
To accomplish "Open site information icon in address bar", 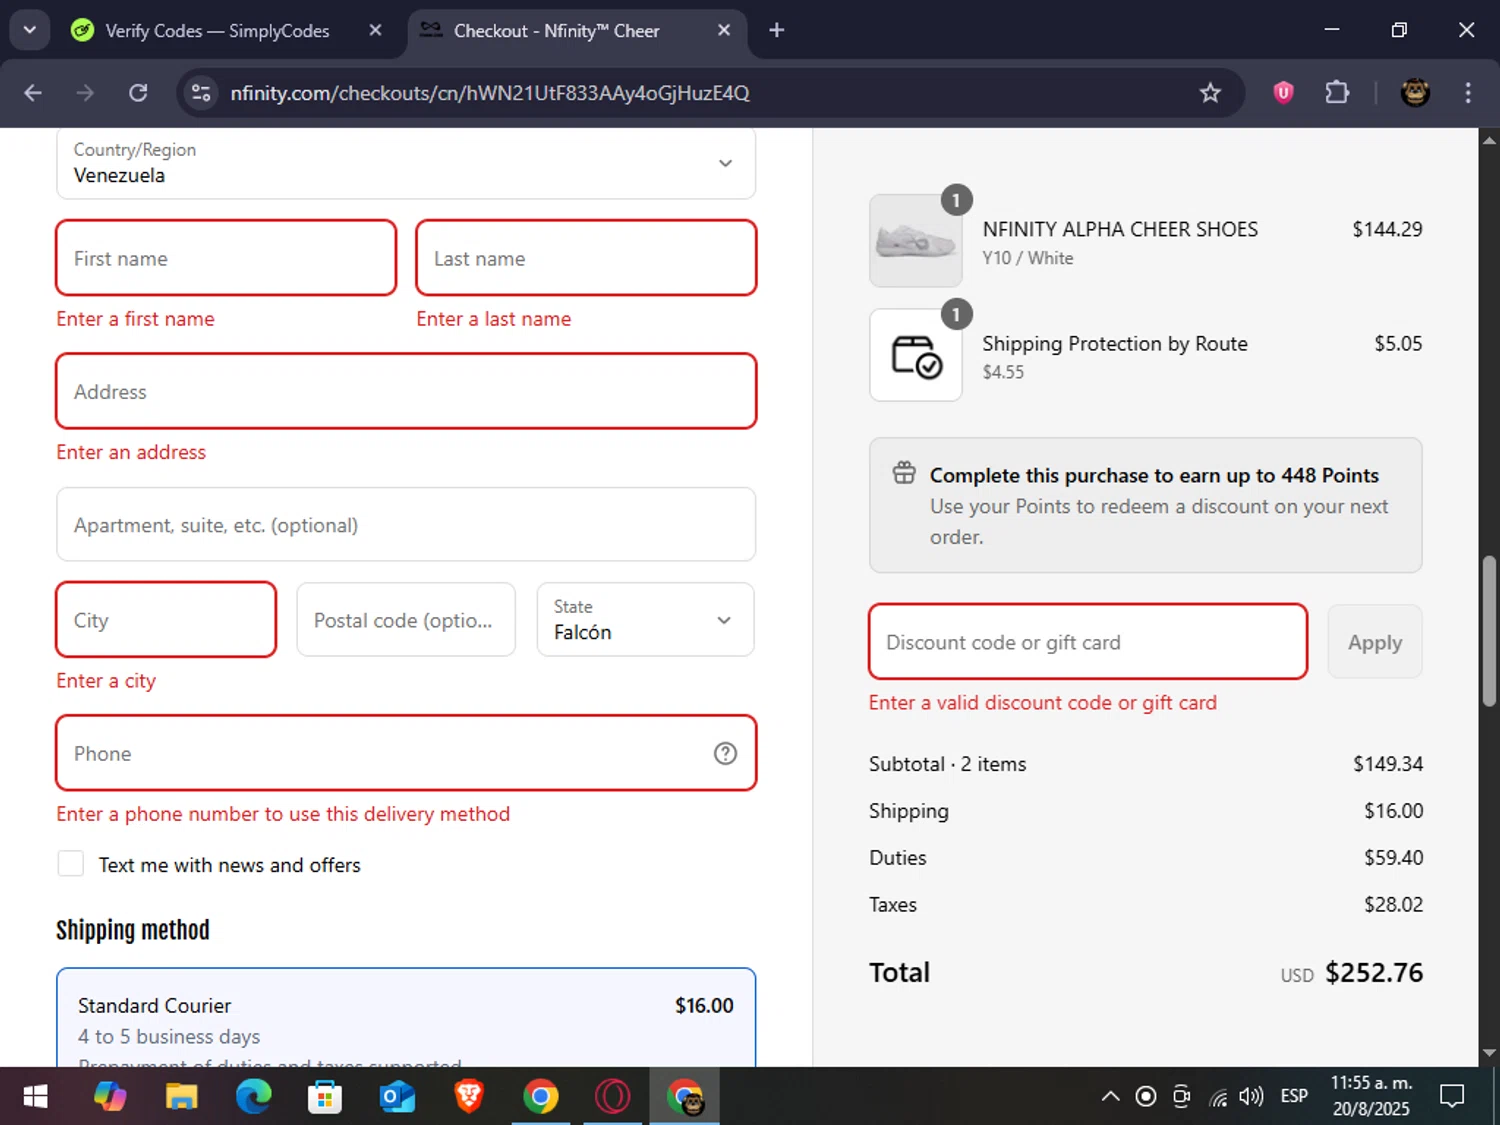I will 201,93.
